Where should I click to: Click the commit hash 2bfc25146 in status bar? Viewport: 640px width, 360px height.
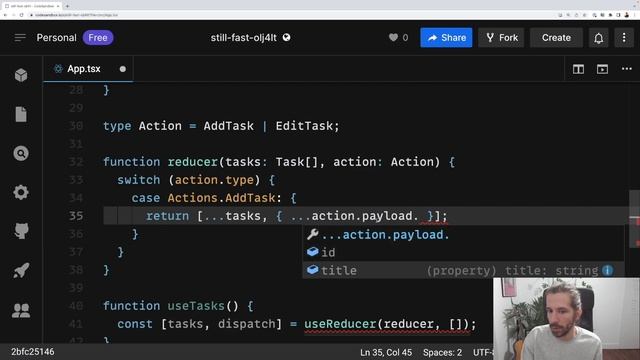pos(33,352)
